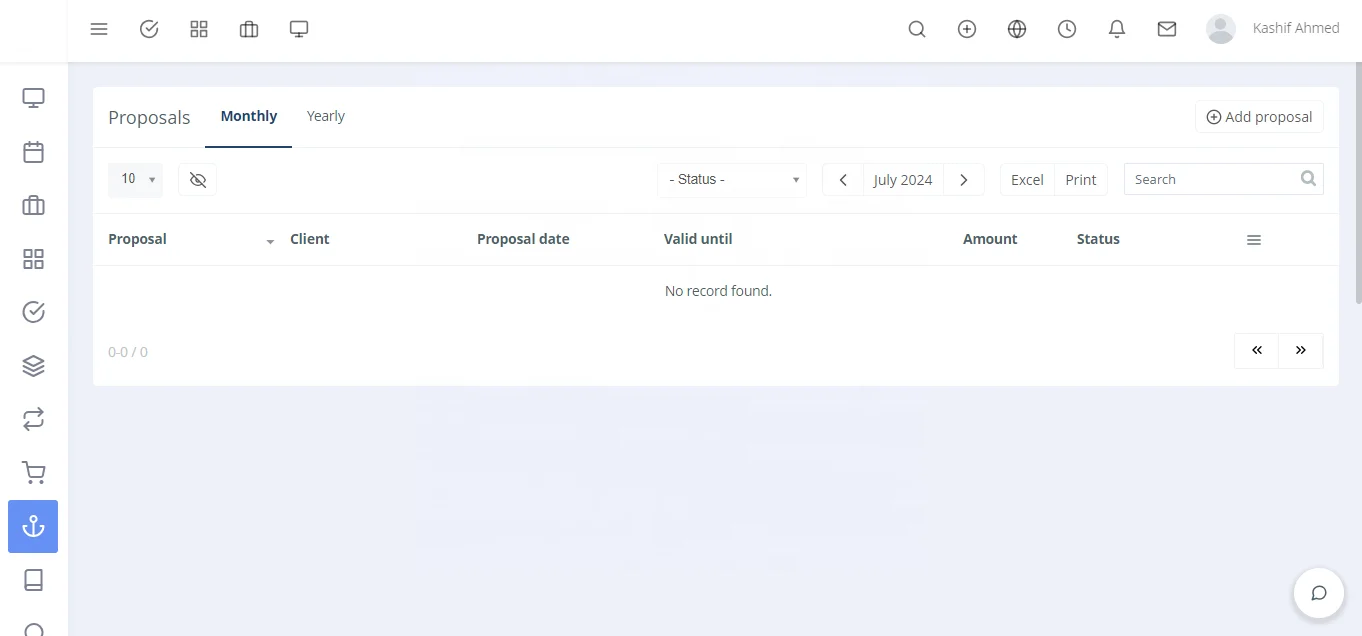Click the Proposals page title
1362x636 pixels.
click(x=149, y=117)
